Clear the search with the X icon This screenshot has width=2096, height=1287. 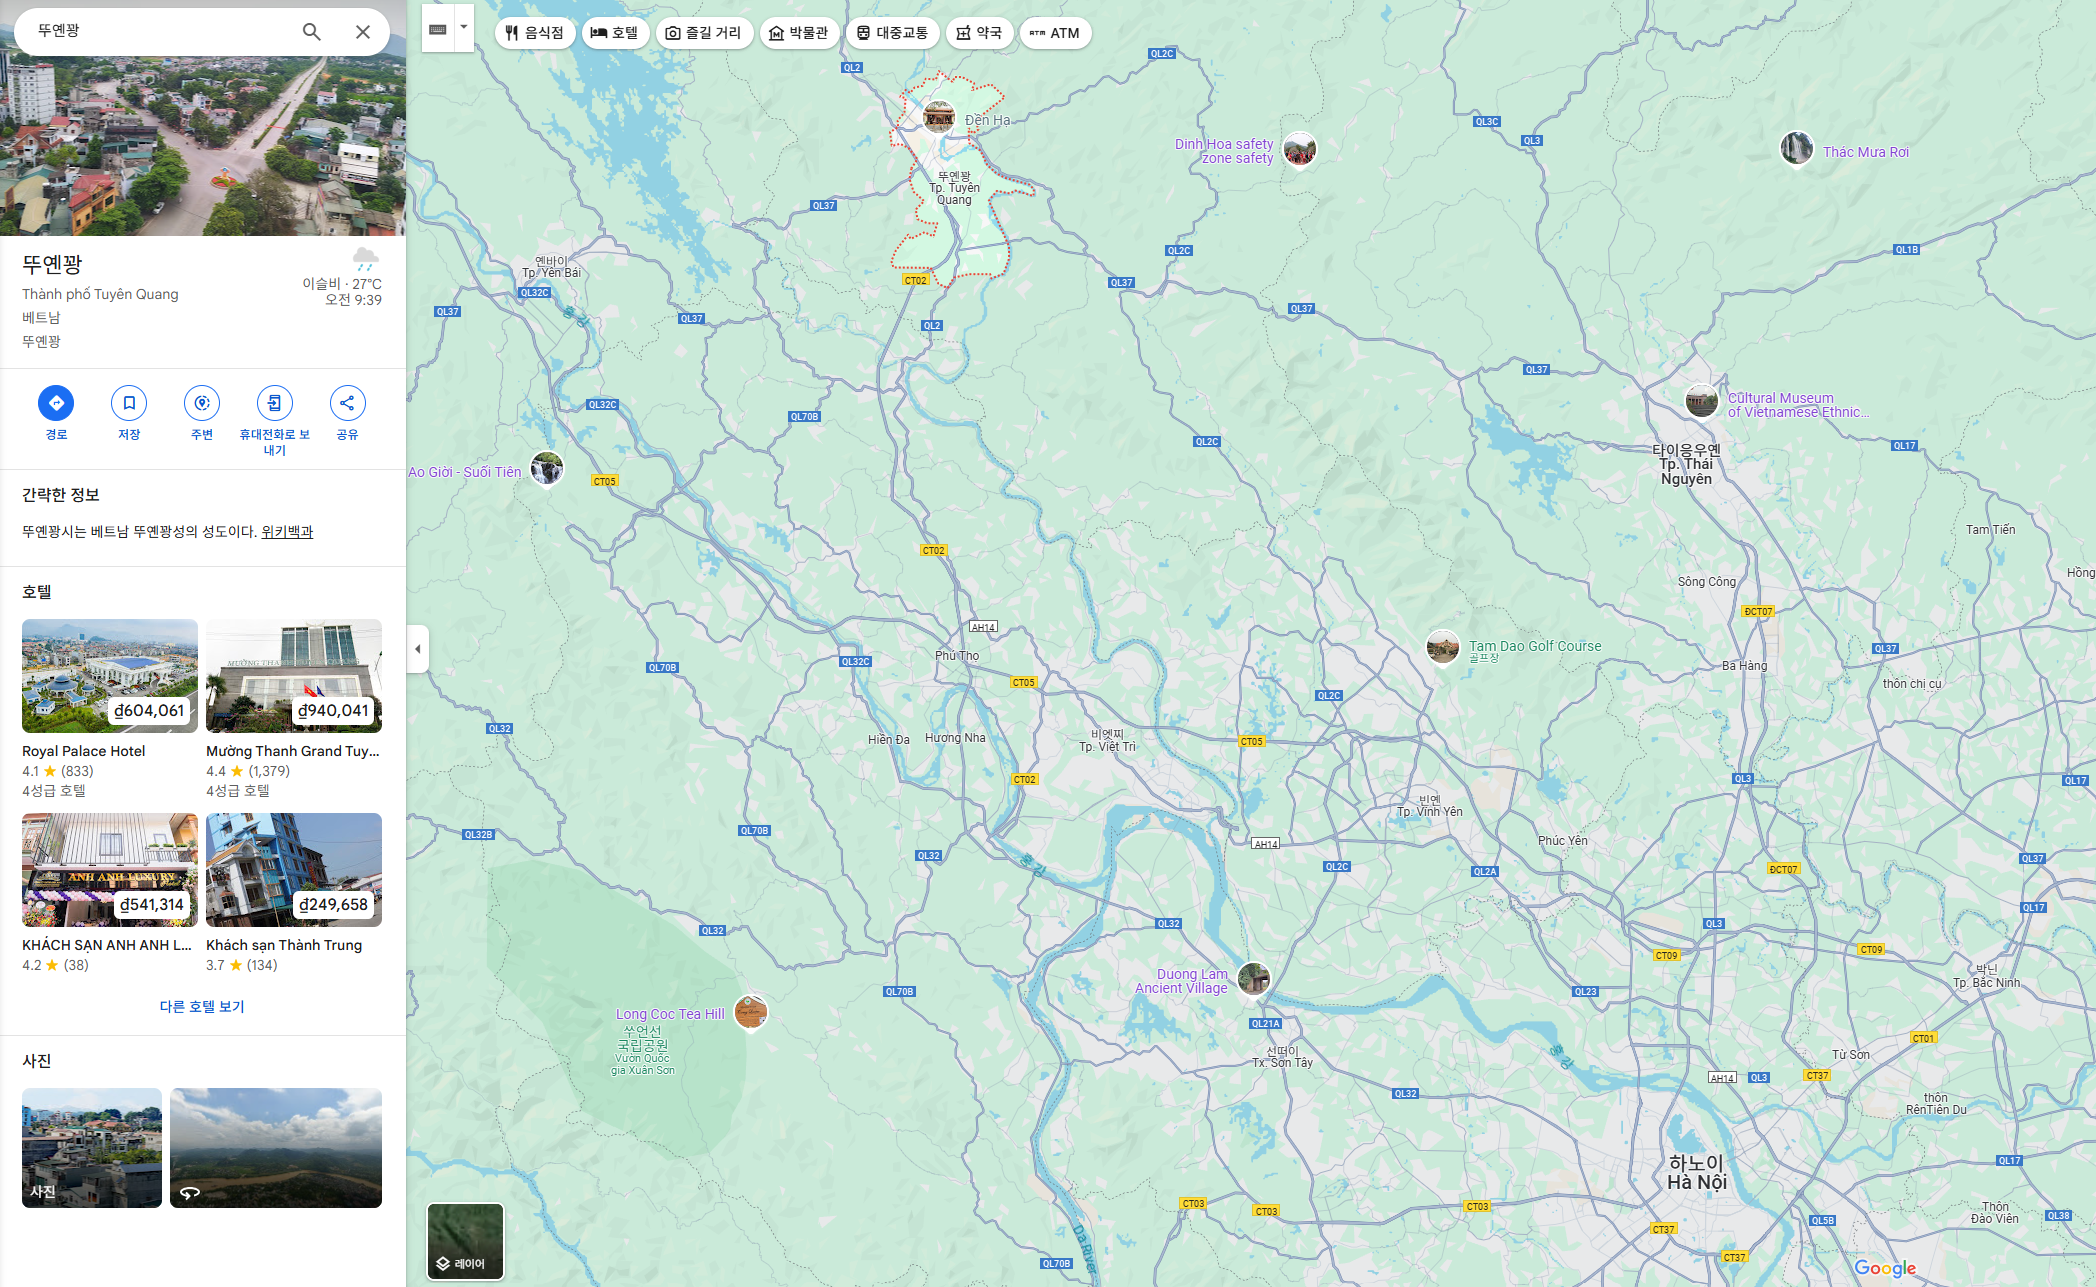363,32
